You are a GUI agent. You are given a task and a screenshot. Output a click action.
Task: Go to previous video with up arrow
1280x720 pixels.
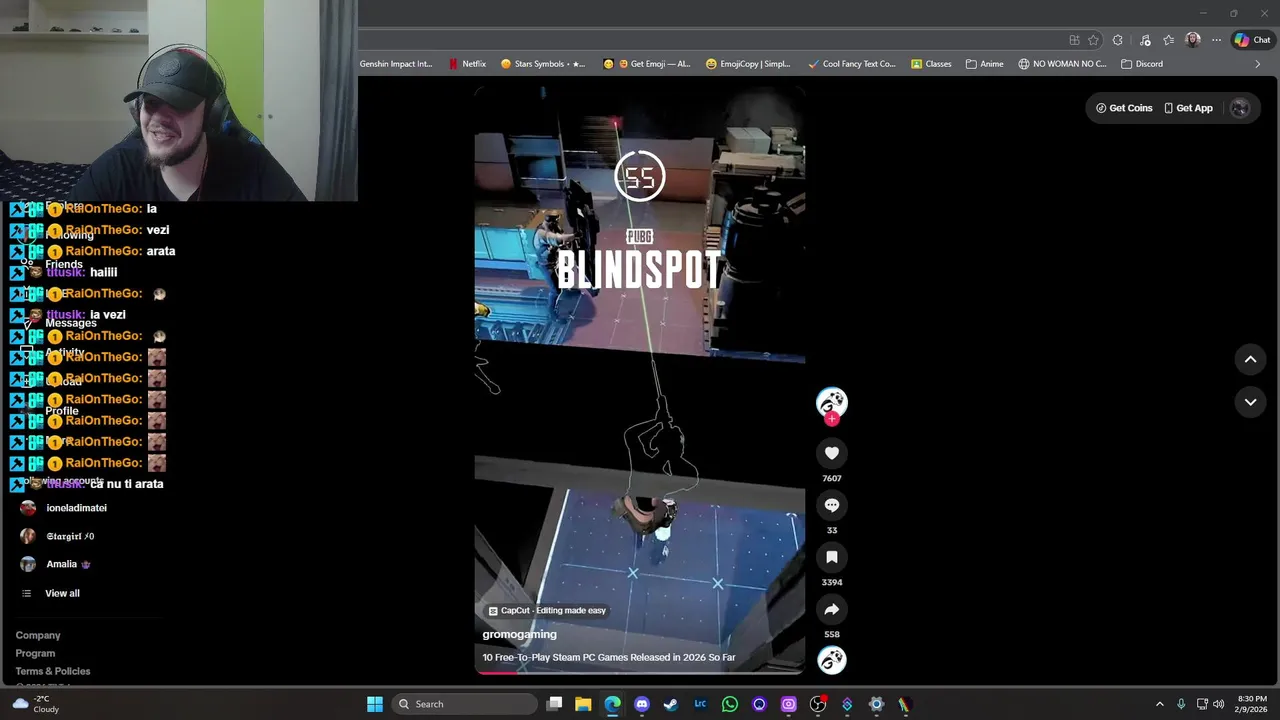[1250, 359]
